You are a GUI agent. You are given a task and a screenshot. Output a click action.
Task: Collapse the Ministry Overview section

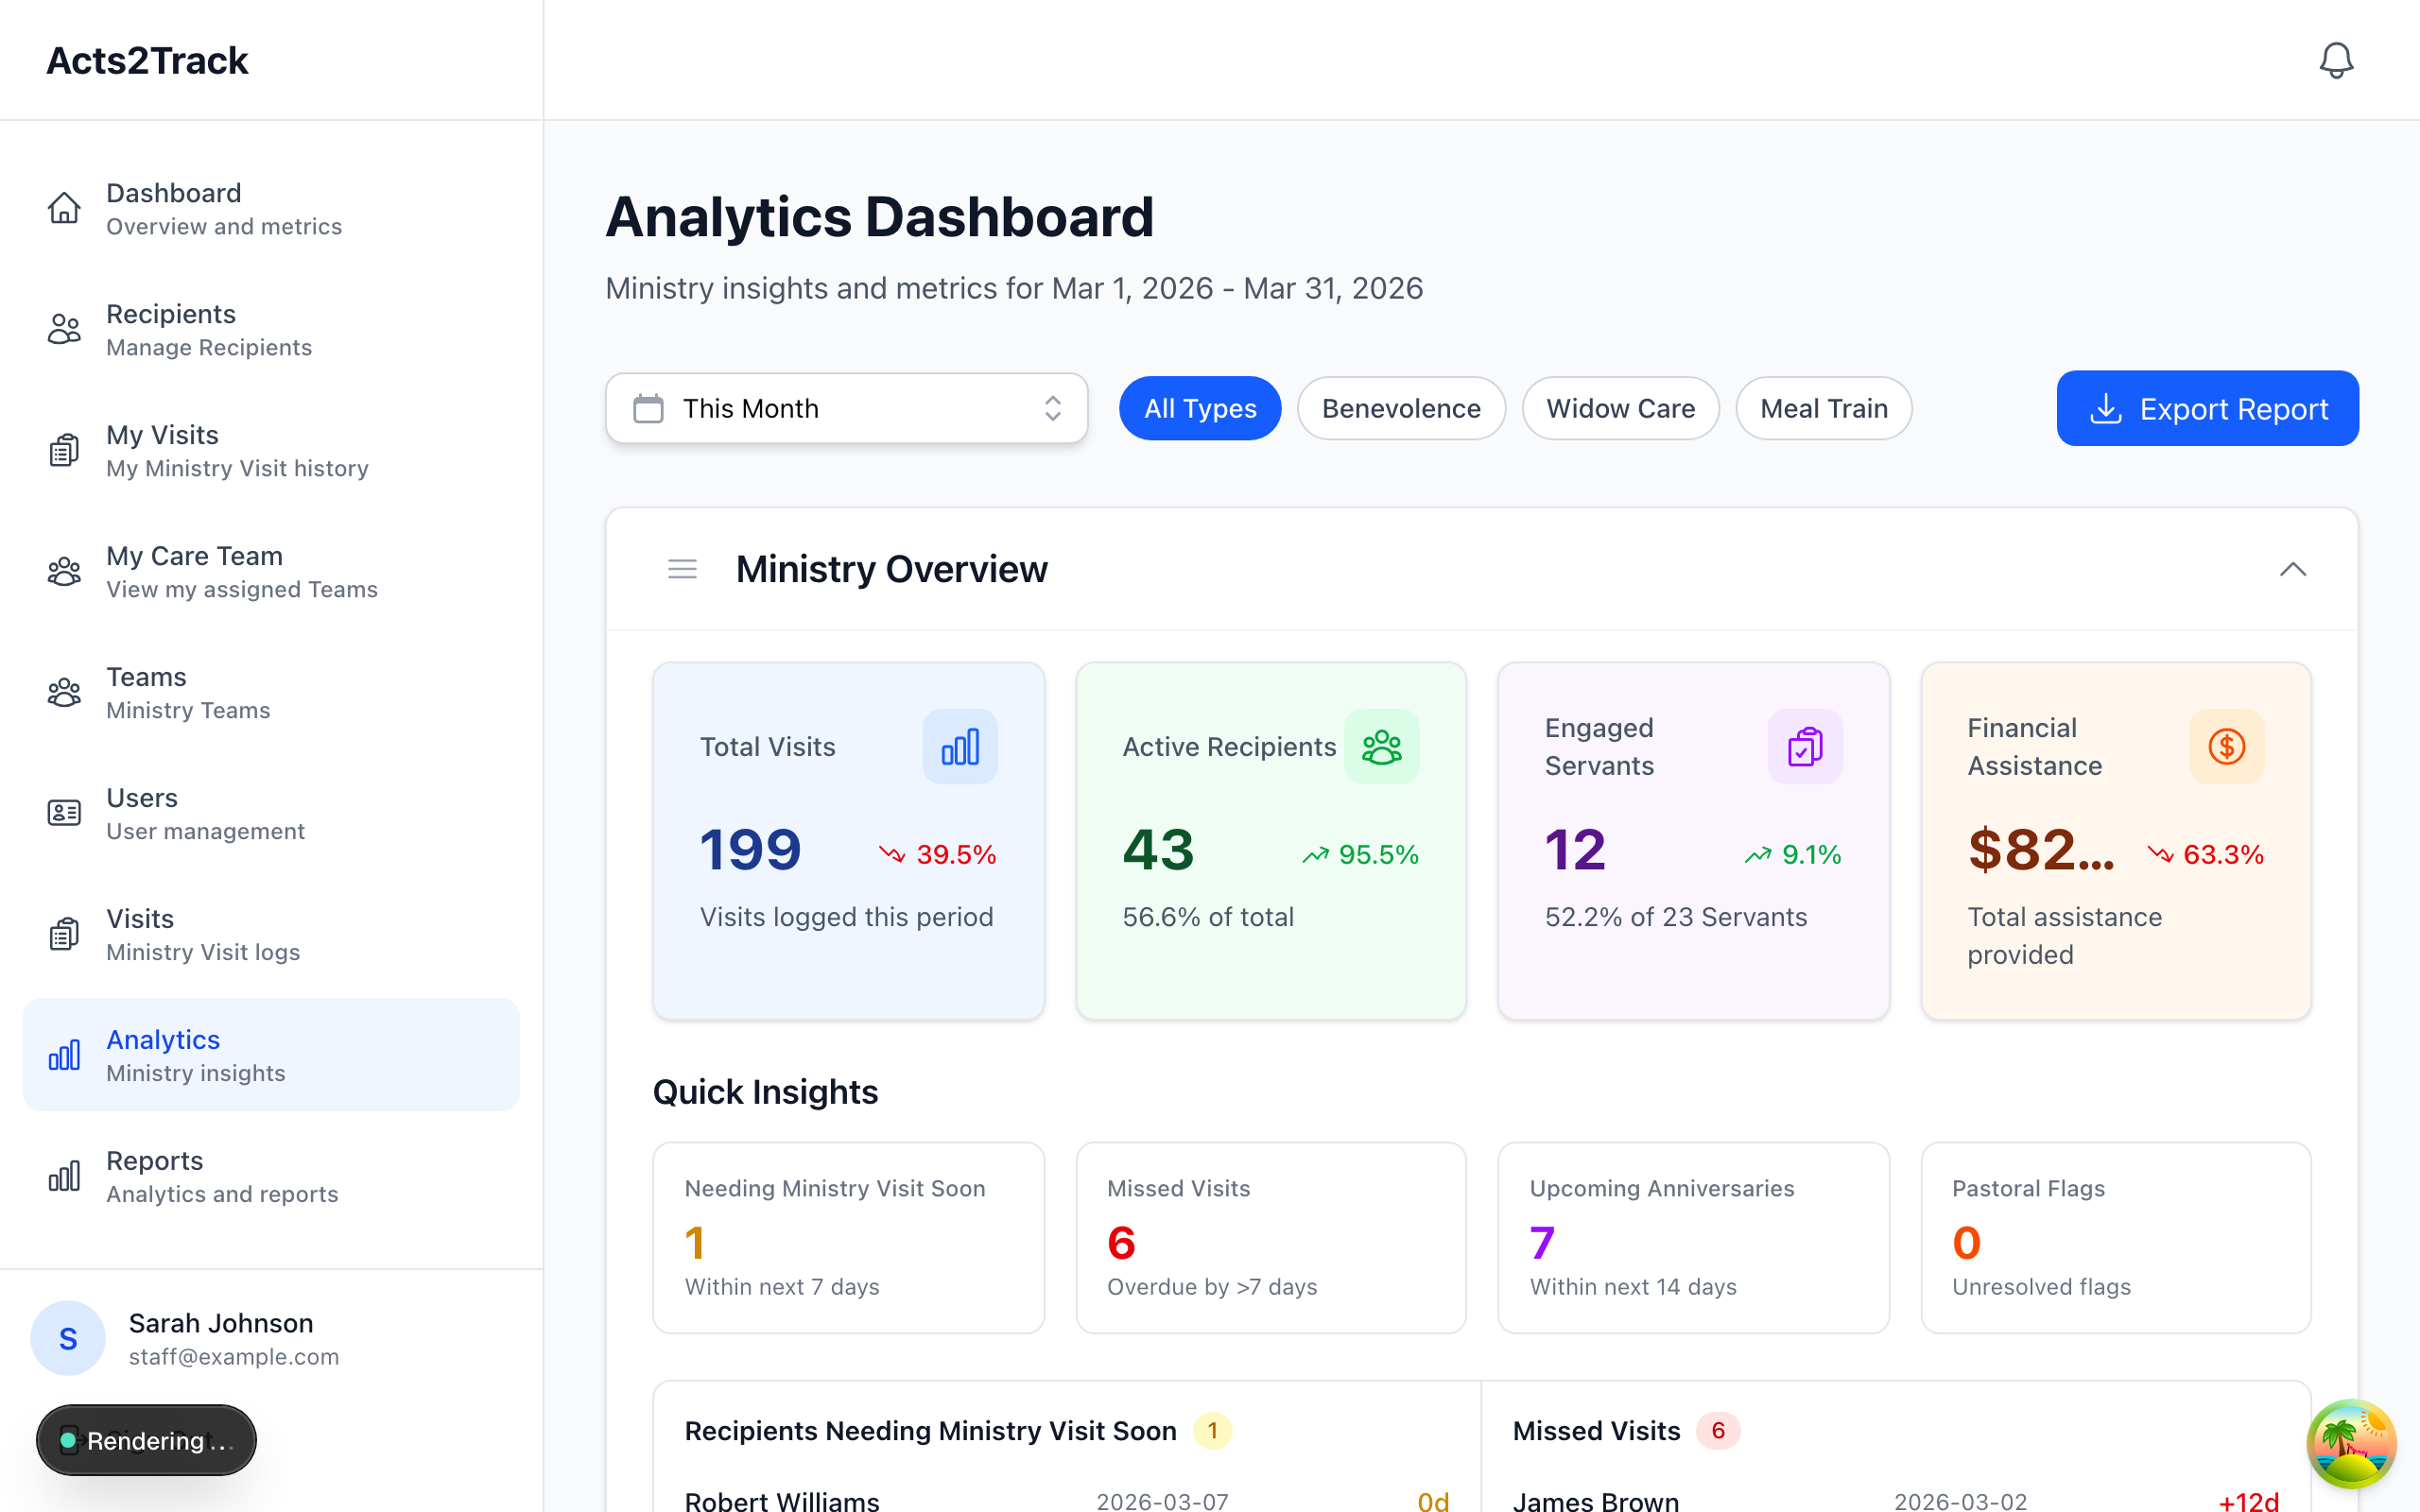pos(2294,569)
